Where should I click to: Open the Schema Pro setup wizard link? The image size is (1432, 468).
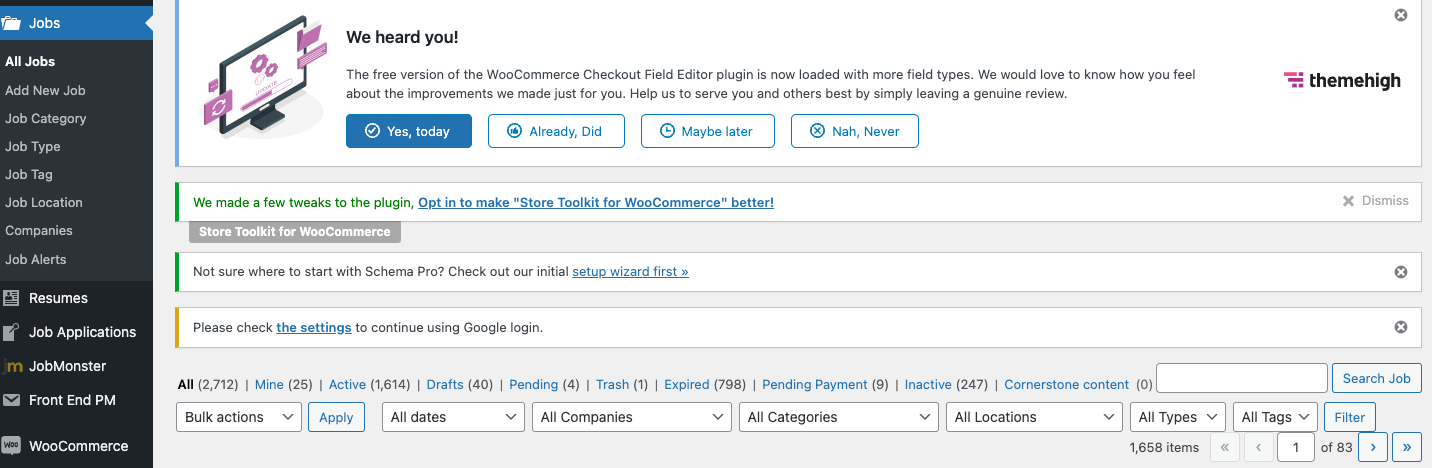click(x=630, y=271)
